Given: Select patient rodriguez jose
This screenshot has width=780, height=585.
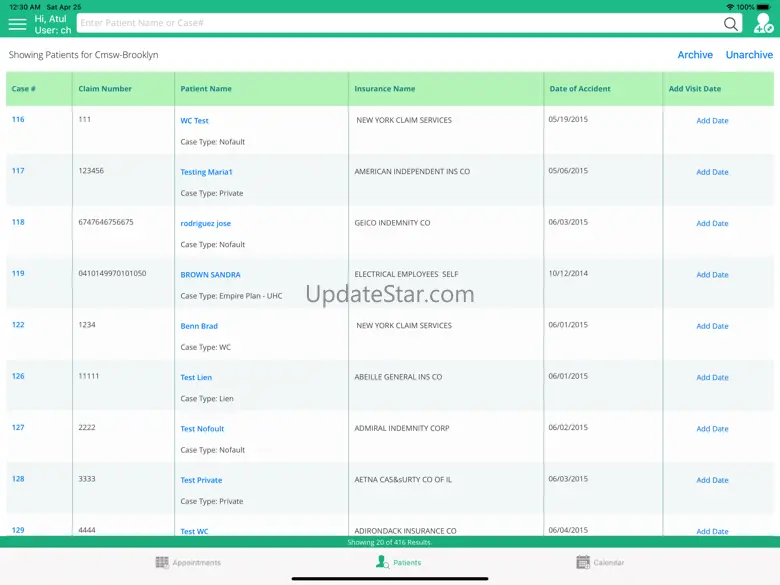Looking at the screenshot, I should pyautogui.click(x=205, y=224).
